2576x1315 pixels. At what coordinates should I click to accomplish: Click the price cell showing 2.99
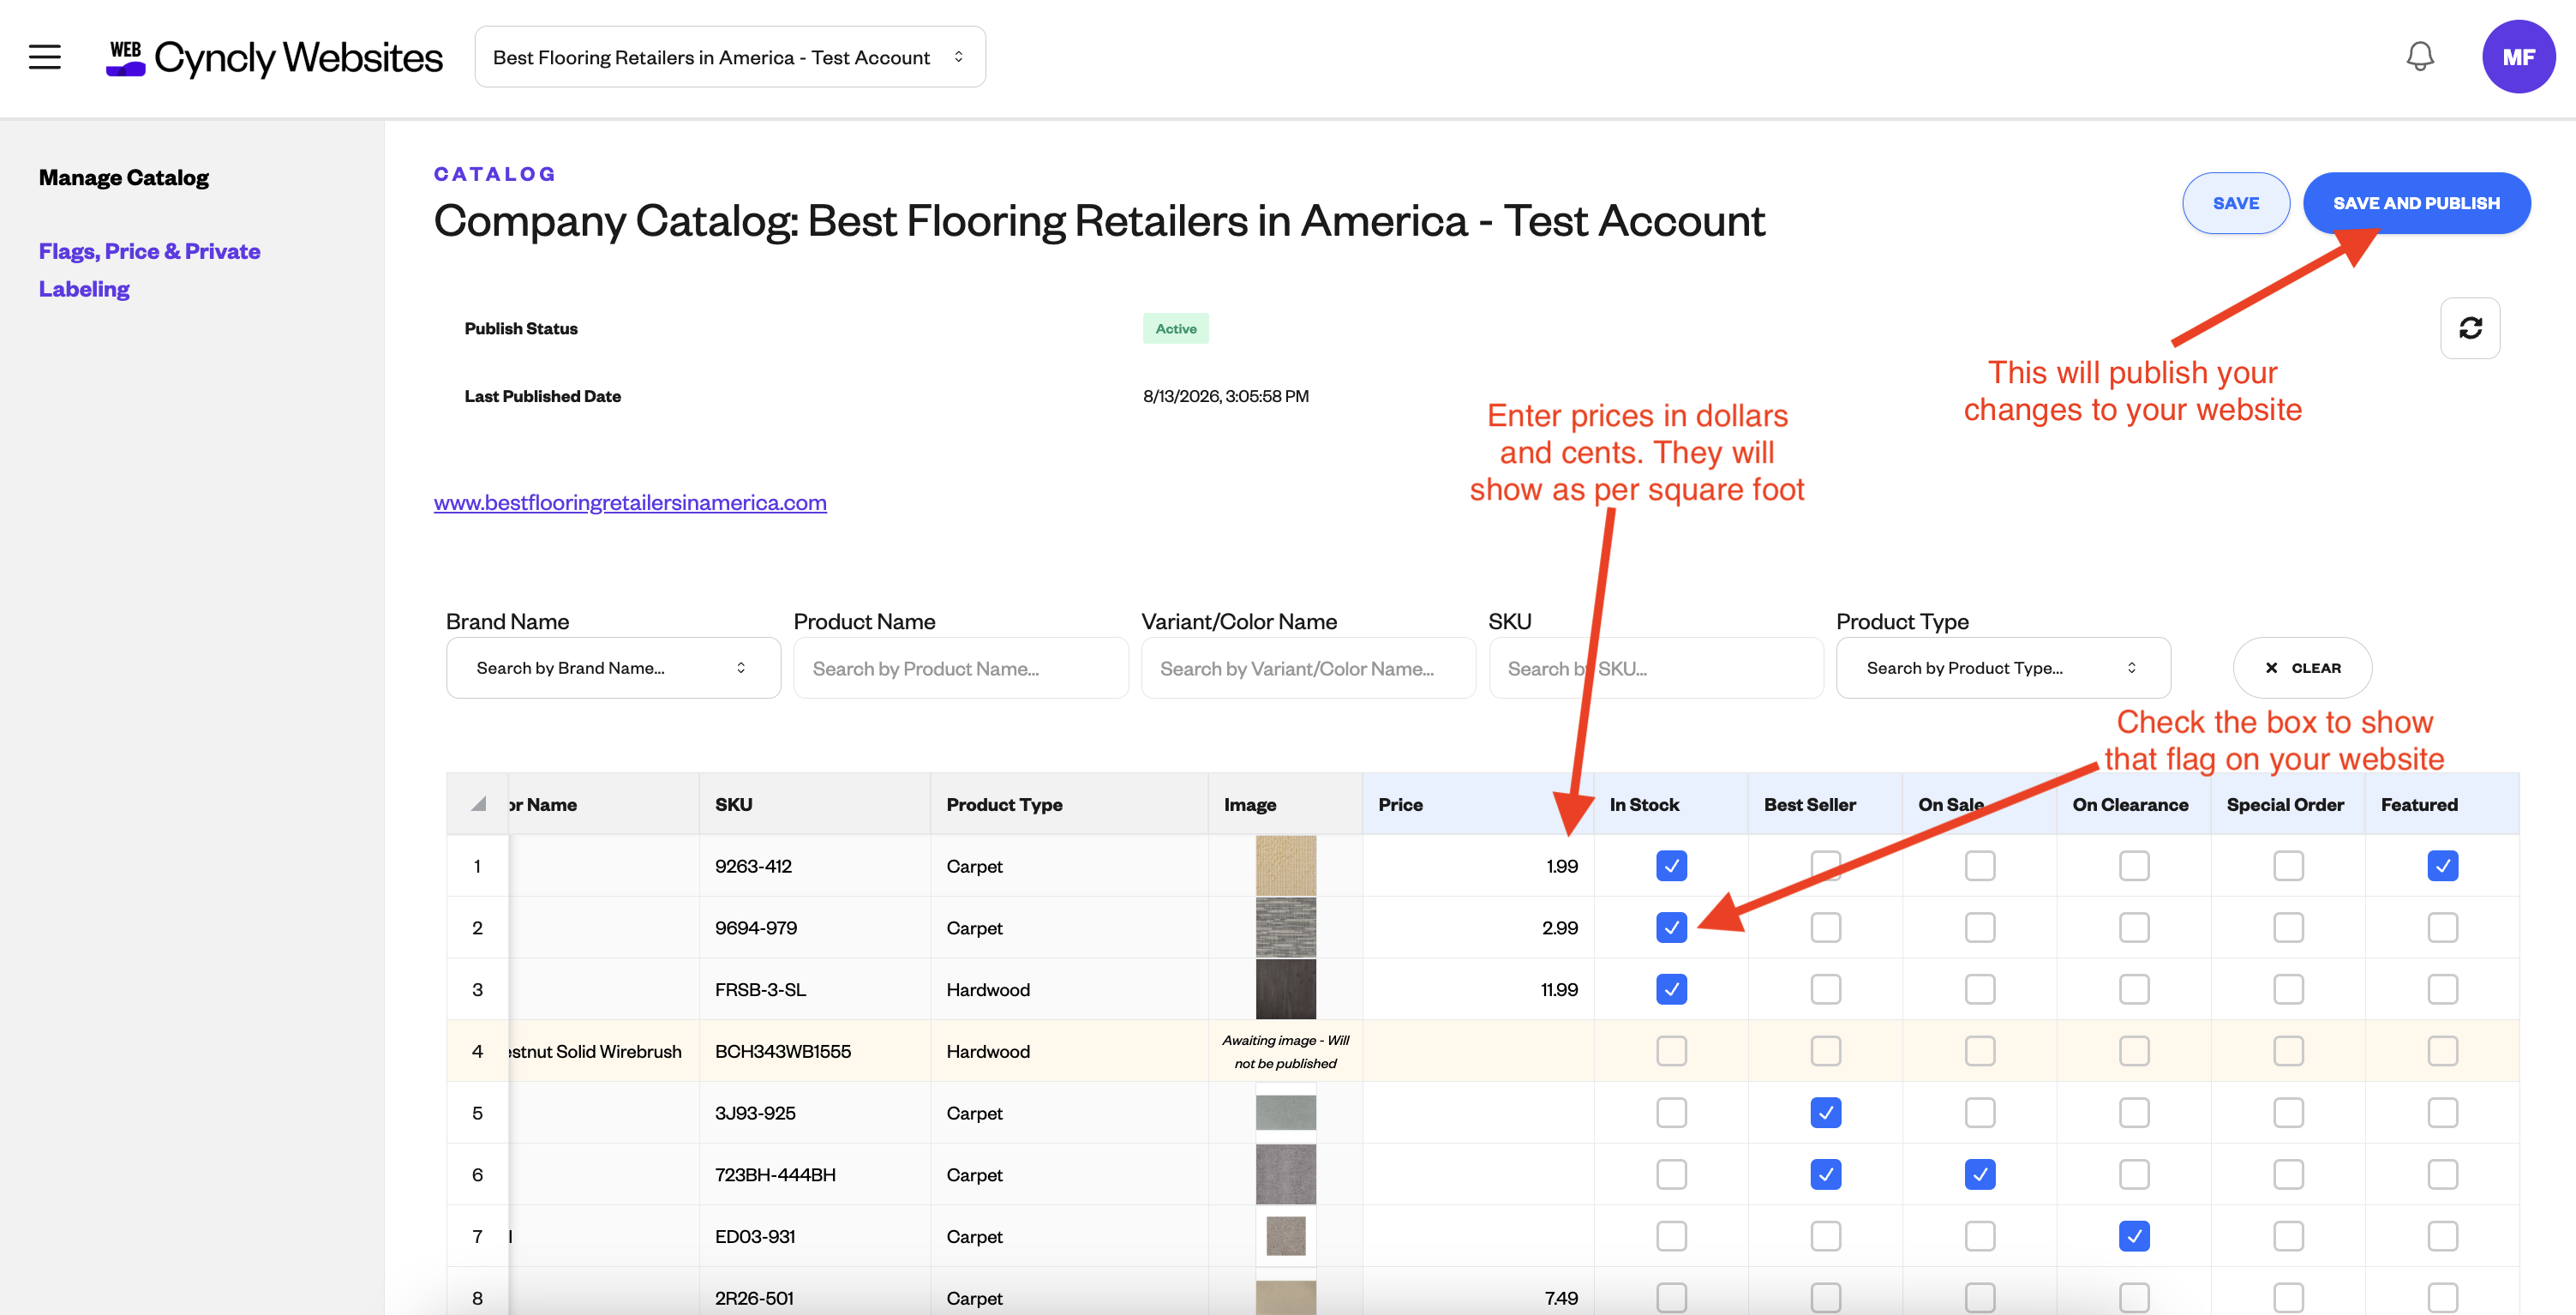(x=1478, y=928)
